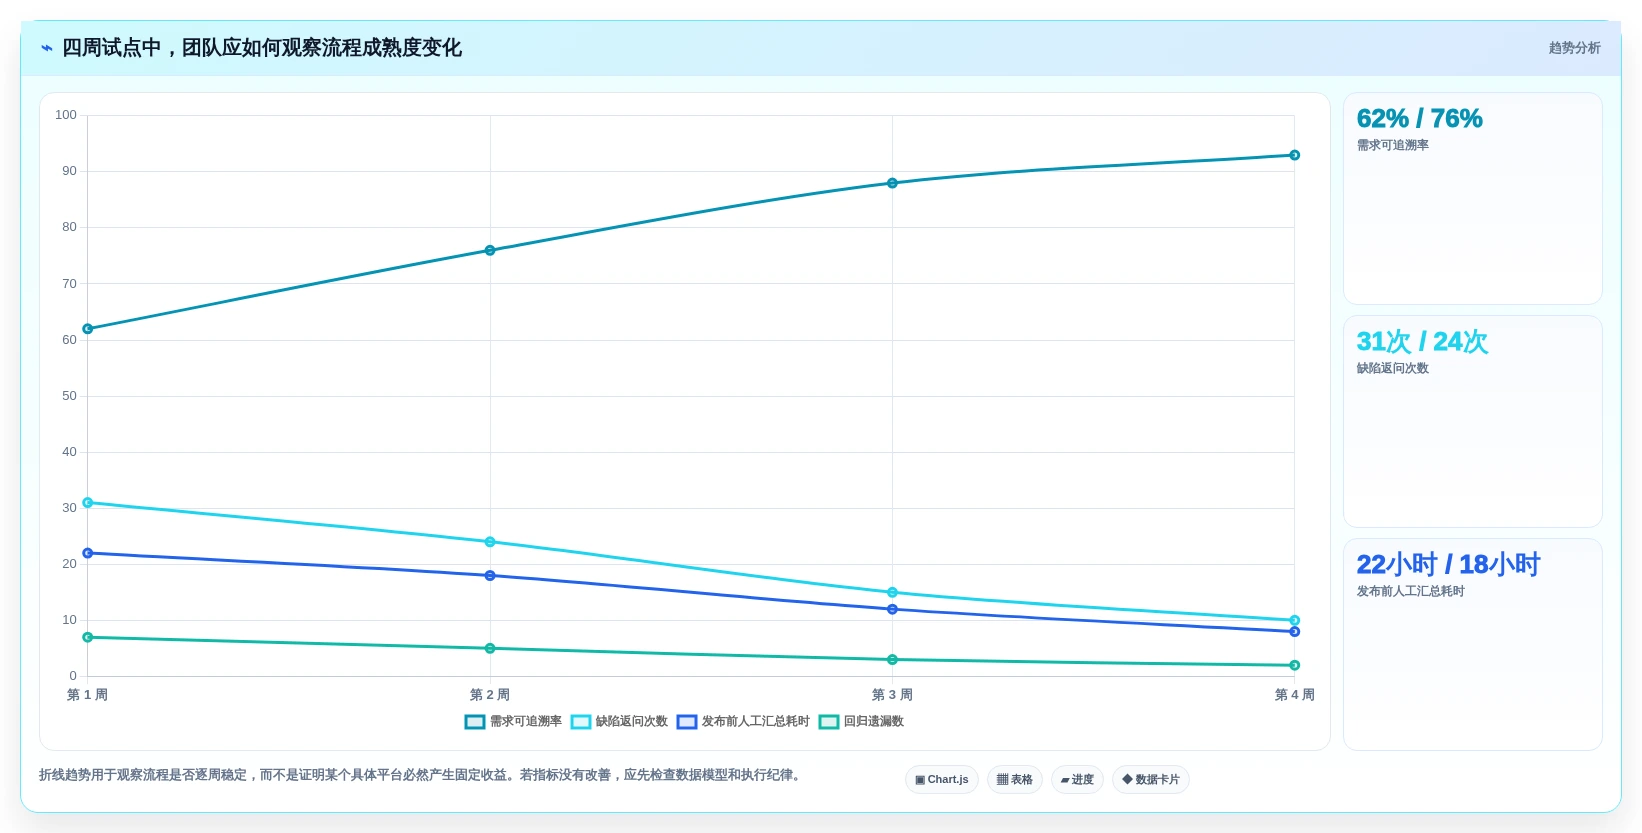Select 发布前人工汇总耗时 point at 第 2 周
The image size is (1642, 833).
coord(490,576)
